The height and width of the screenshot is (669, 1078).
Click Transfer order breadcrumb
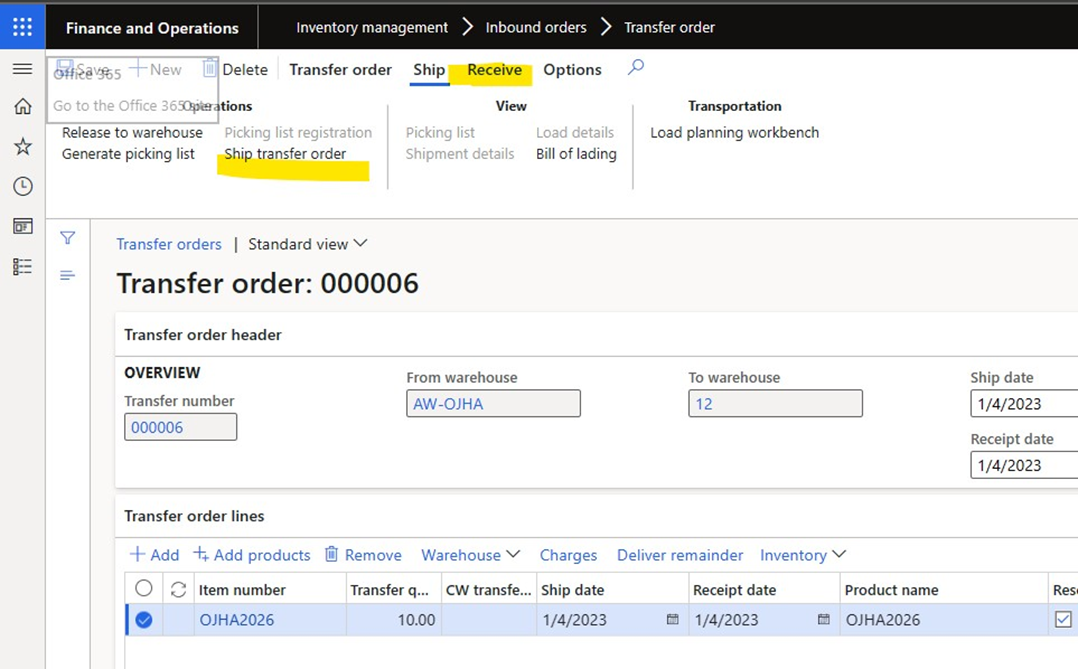pos(670,28)
